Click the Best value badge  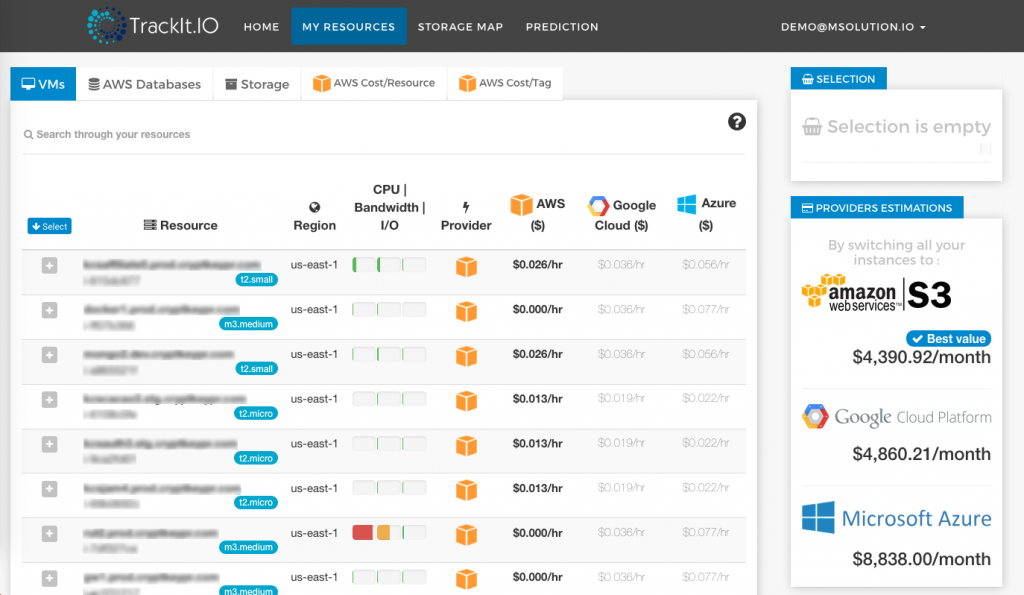tap(948, 338)
